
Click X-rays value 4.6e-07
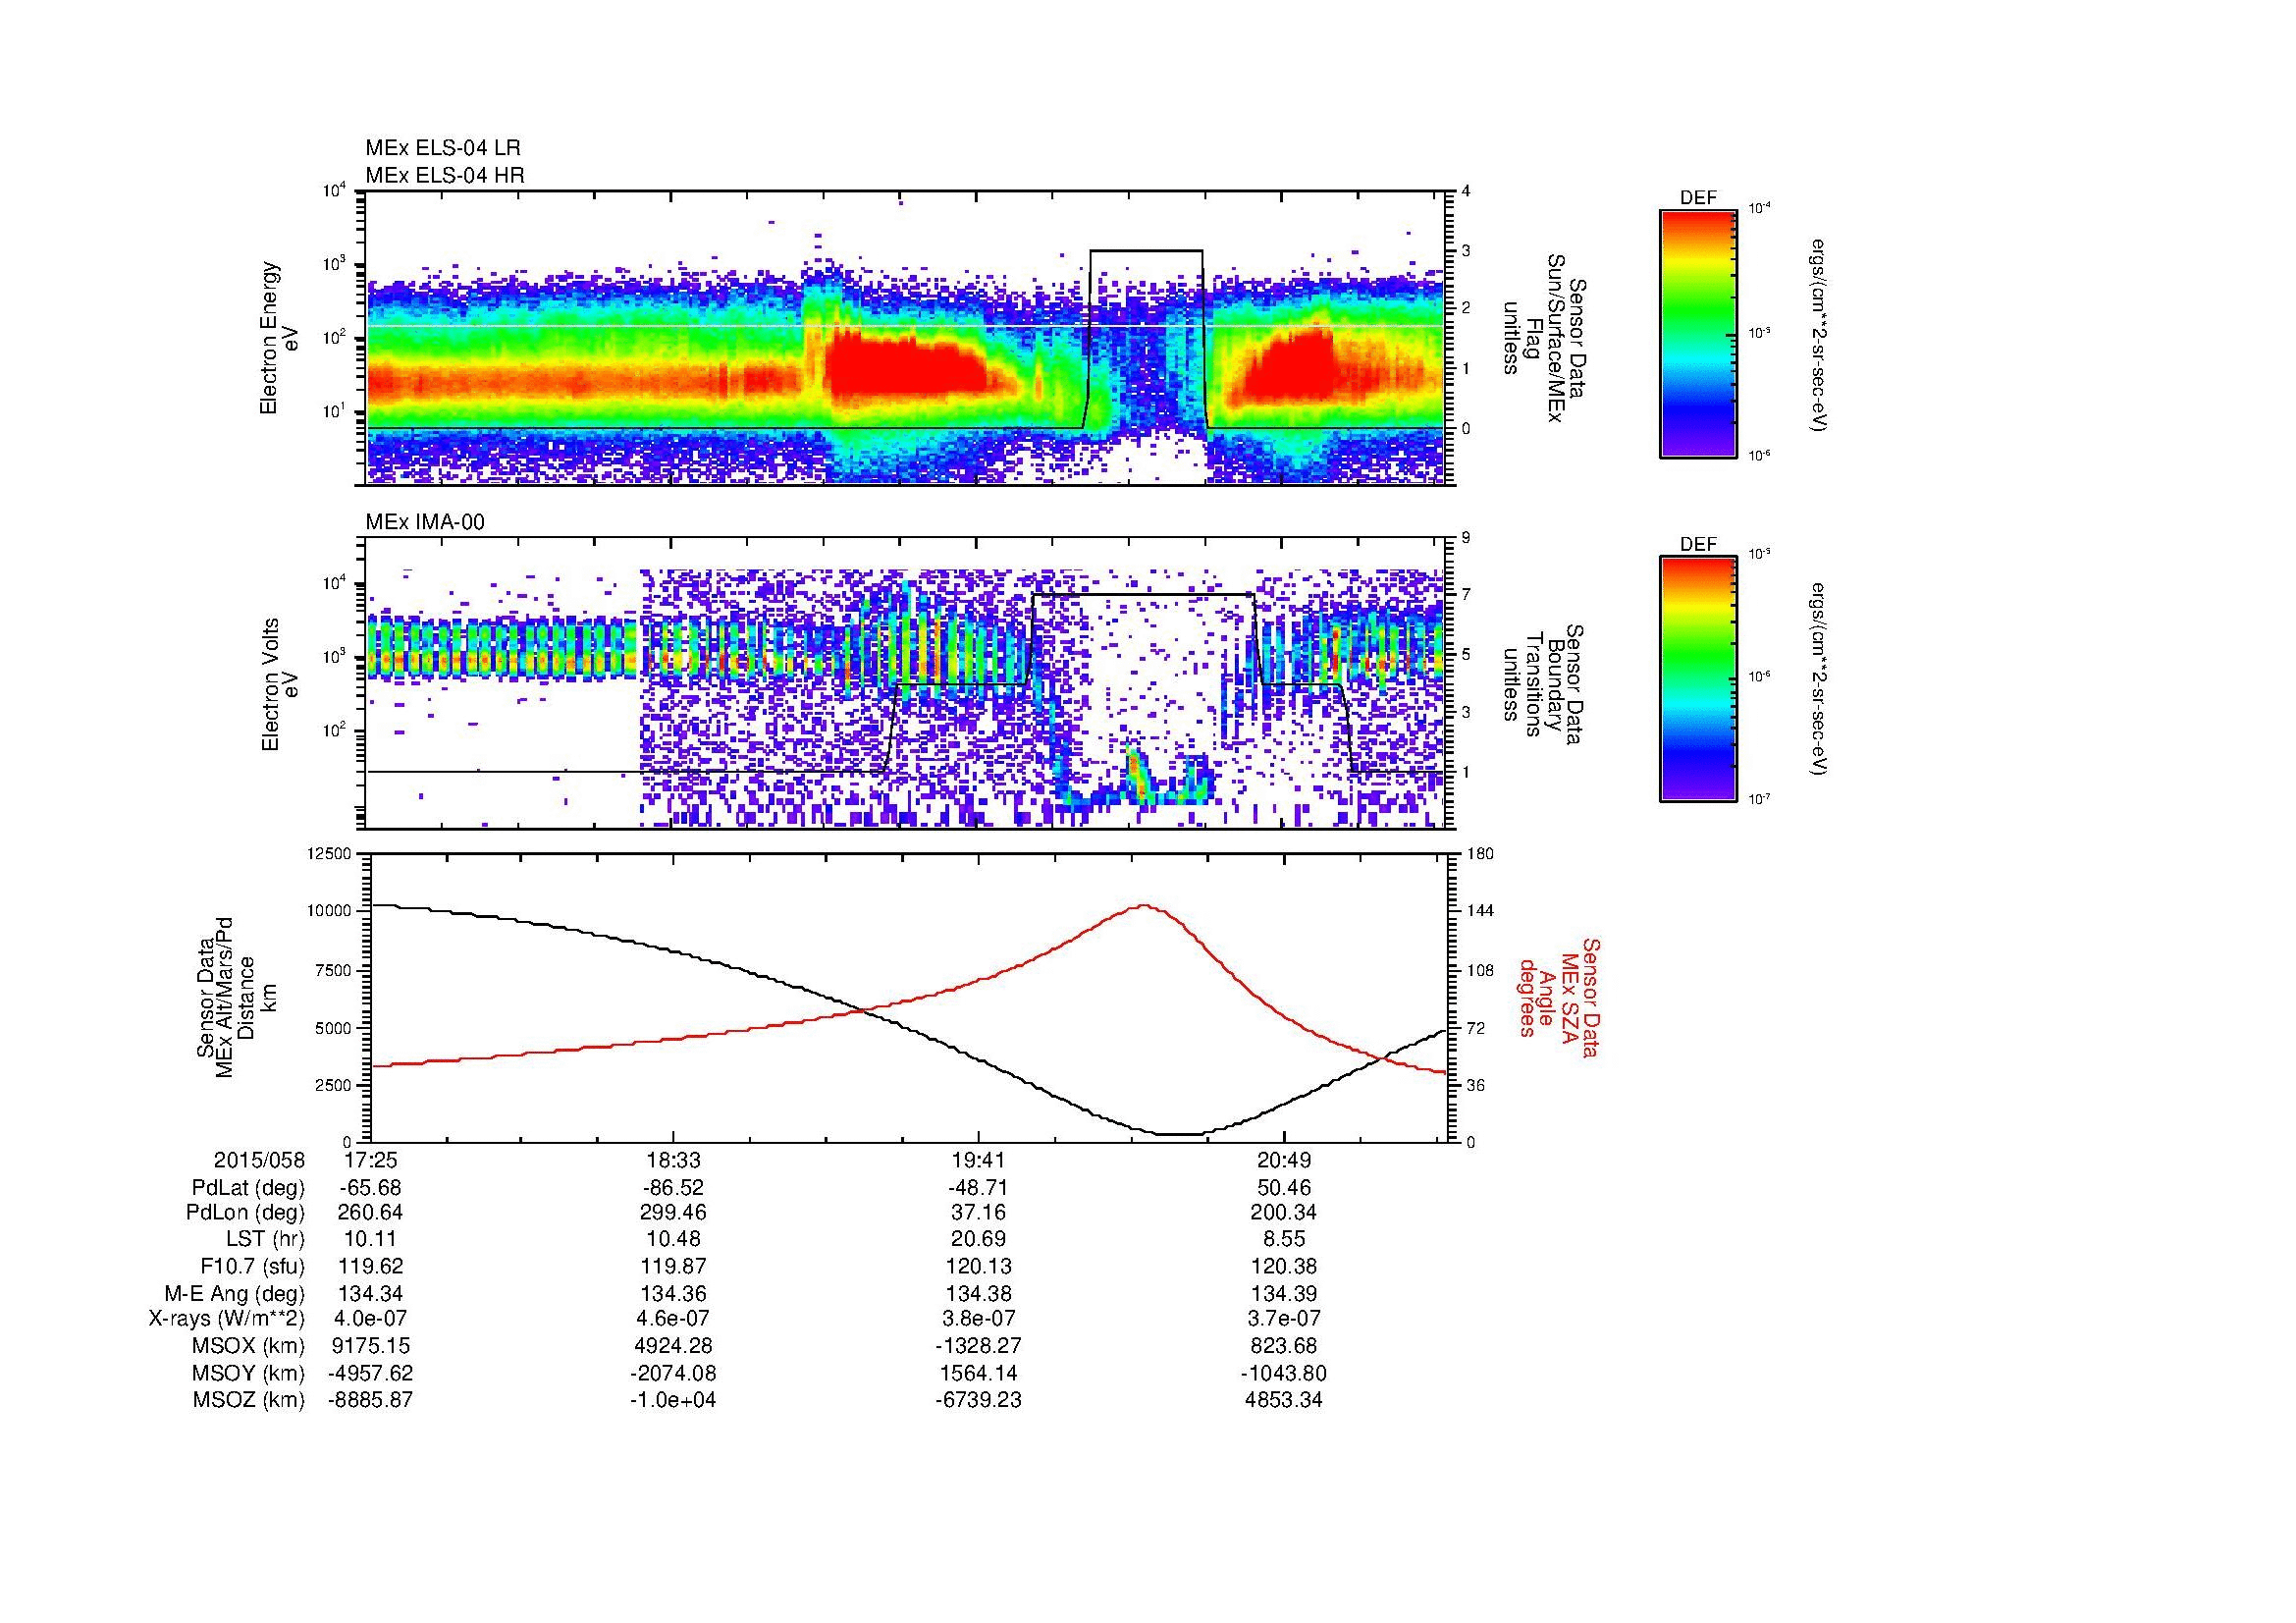pyautogui.click(x=675, y=1320)
